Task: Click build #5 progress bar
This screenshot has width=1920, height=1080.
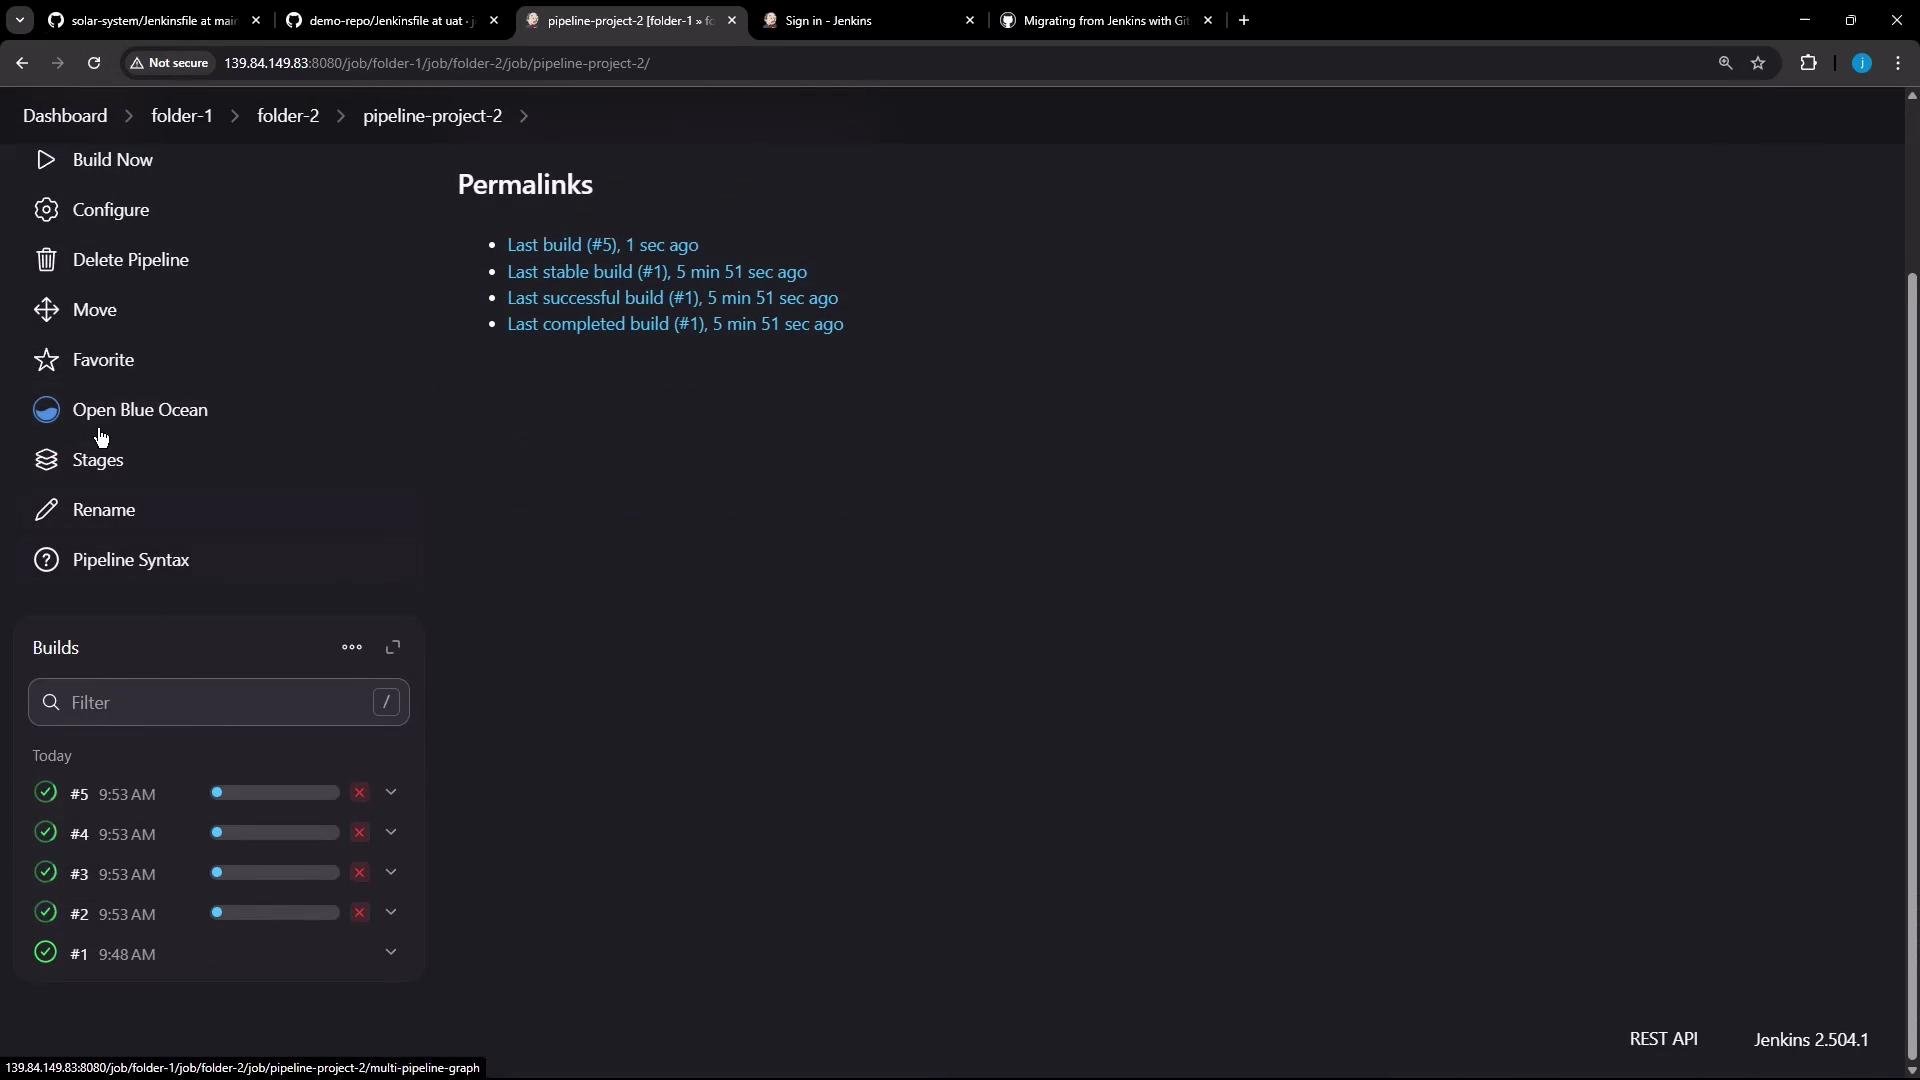Action: point(275,793)
